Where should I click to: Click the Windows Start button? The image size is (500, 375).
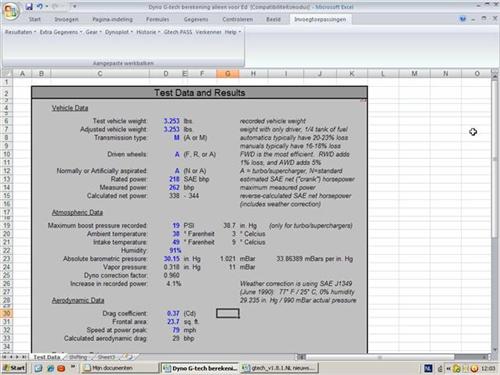click(14, 368)
